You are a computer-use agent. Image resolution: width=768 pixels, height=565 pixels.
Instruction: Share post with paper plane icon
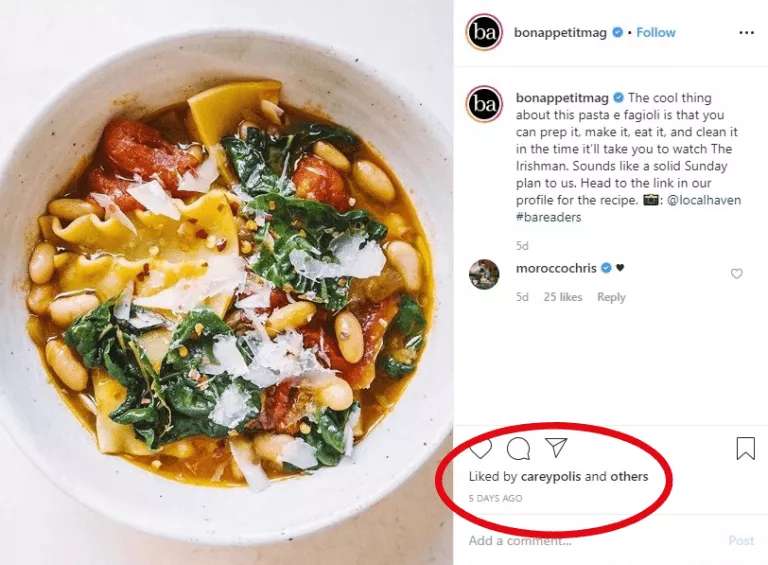pos(556,448)
